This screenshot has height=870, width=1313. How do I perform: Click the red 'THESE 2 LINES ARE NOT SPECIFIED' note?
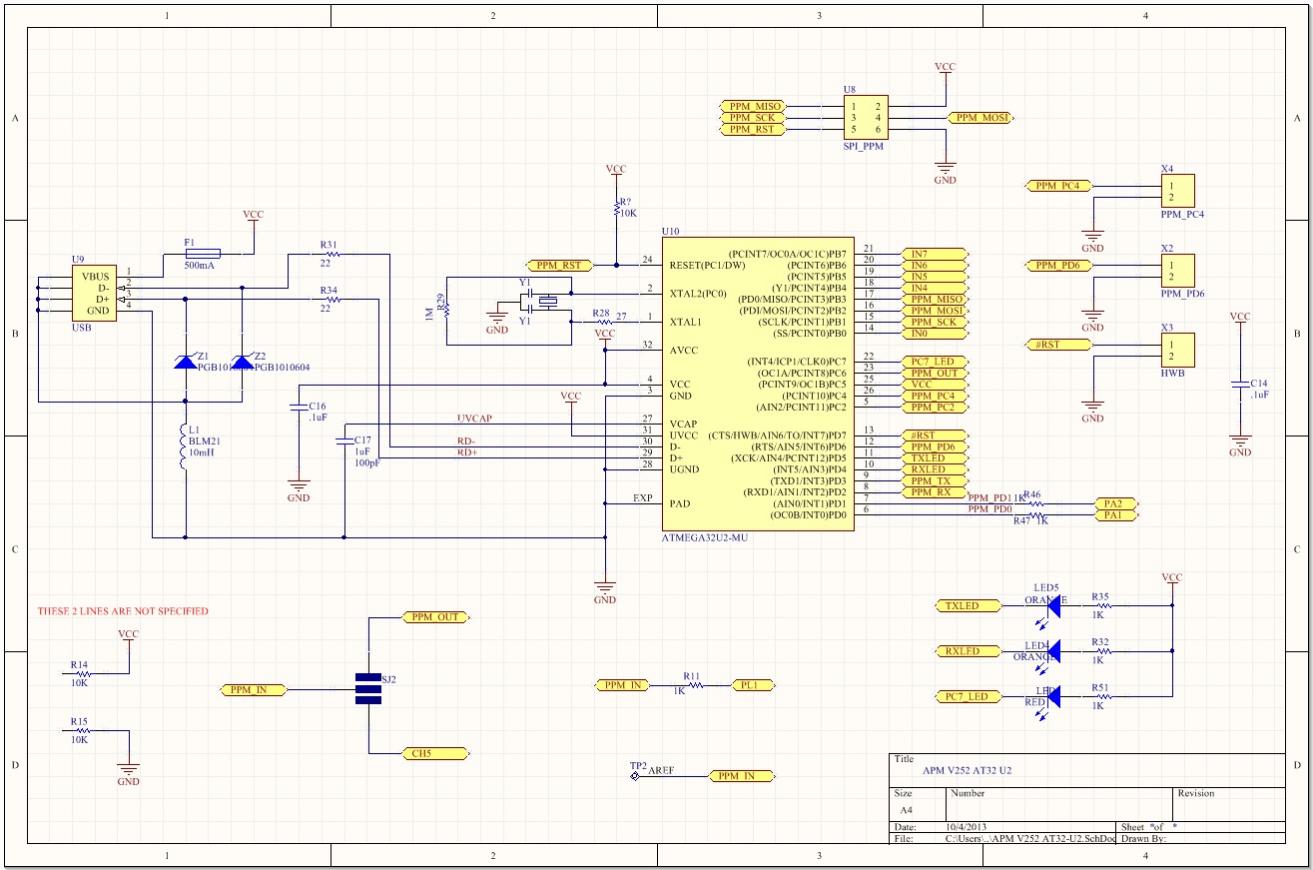123,611
